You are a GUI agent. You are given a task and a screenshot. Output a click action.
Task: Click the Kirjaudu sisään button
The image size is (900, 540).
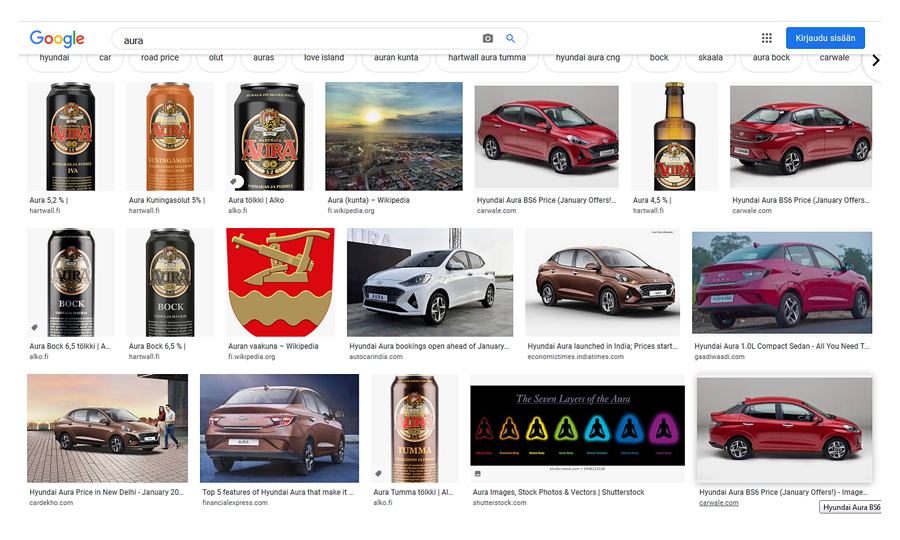pos(825,38)
